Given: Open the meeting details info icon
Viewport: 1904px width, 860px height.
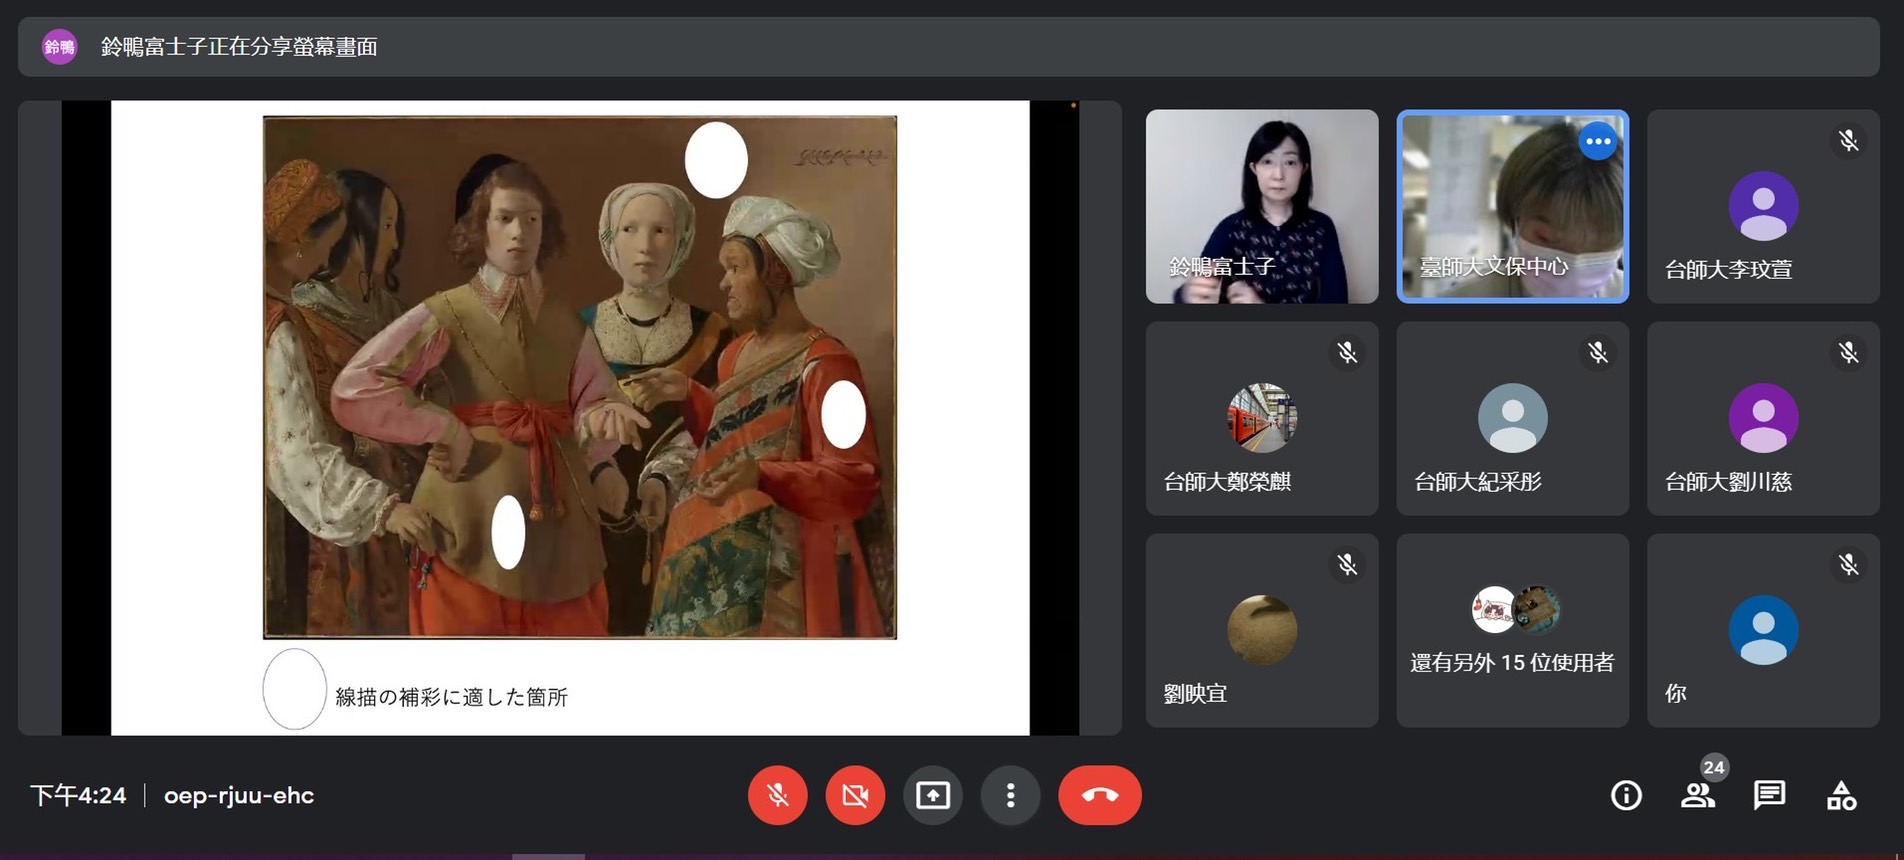Looking at the screenshot, I should point(1626,795).
